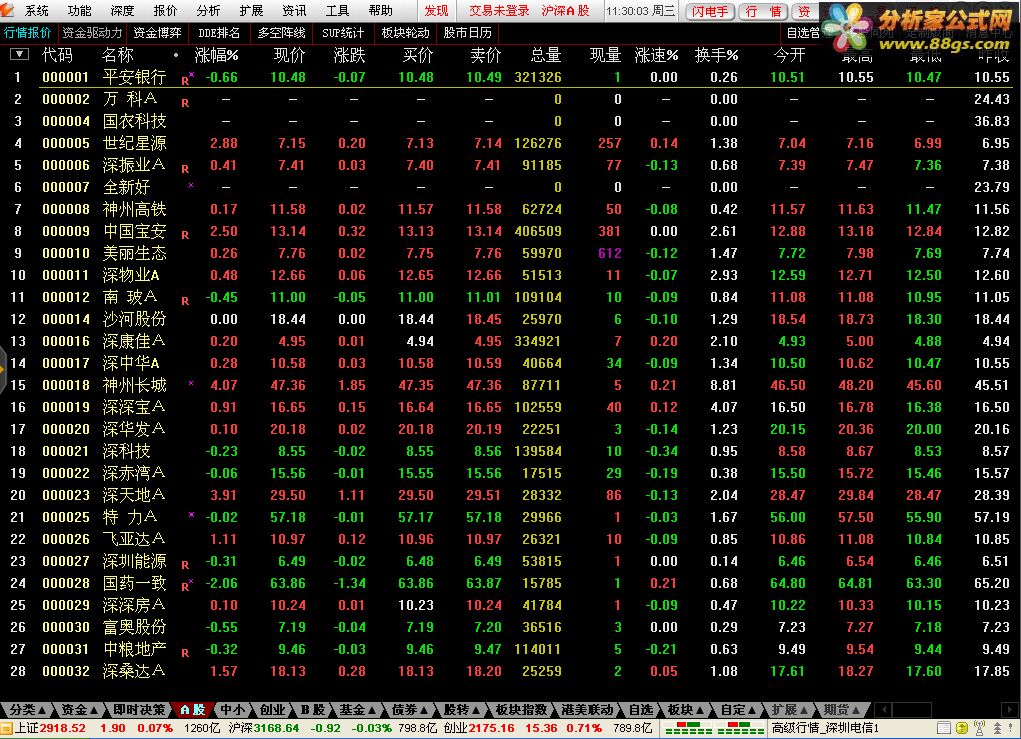
Task: Click stock code 000032
Action: [x=66, y=671]
